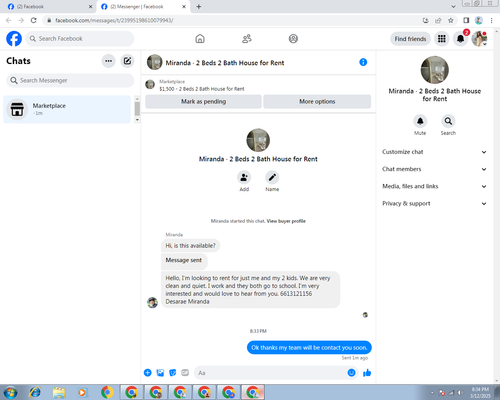Expand Privacy & support section
Screen dimensions: 500x400
pos(434,204)
